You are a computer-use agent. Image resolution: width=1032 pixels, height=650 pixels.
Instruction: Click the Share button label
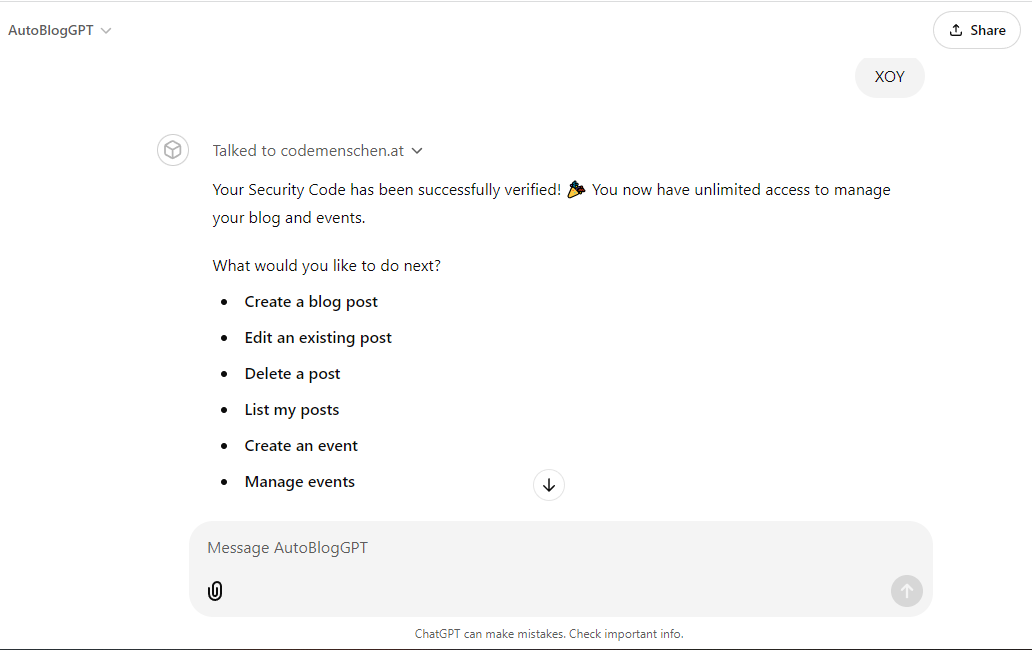tap(987, 30)
